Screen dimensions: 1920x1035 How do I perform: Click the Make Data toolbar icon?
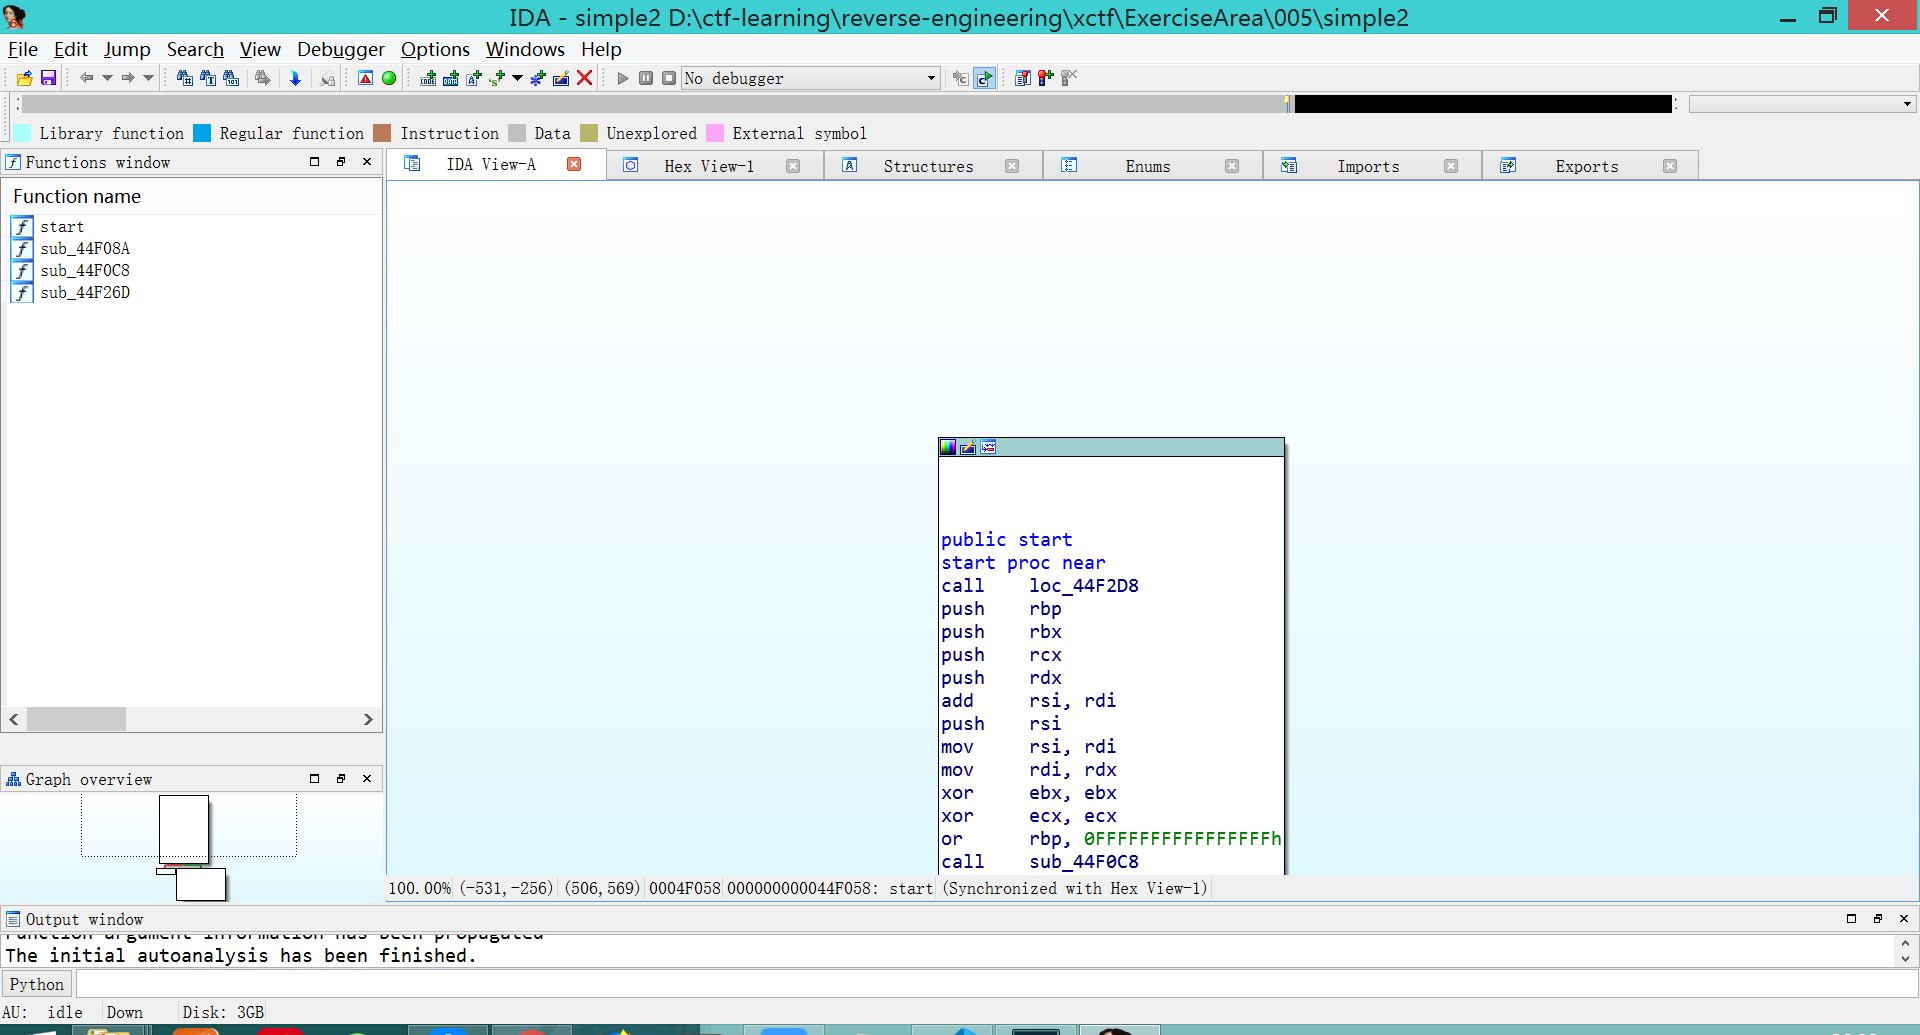coord(450,78)
